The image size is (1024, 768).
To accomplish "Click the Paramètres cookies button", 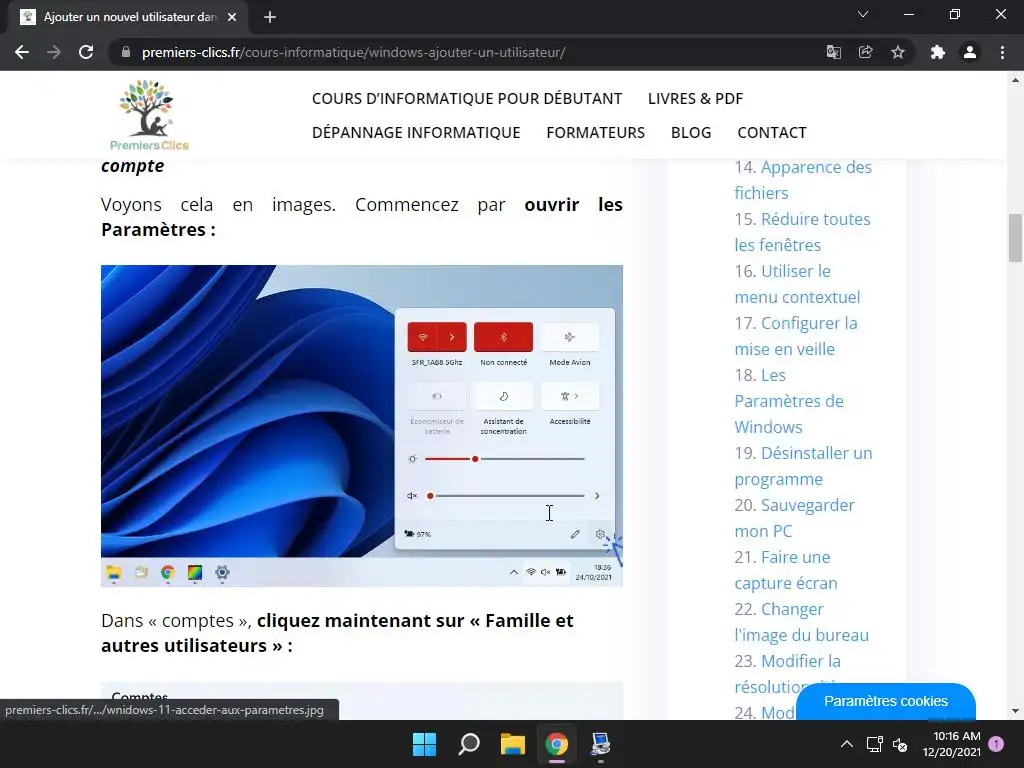I will tap(886, 701).
